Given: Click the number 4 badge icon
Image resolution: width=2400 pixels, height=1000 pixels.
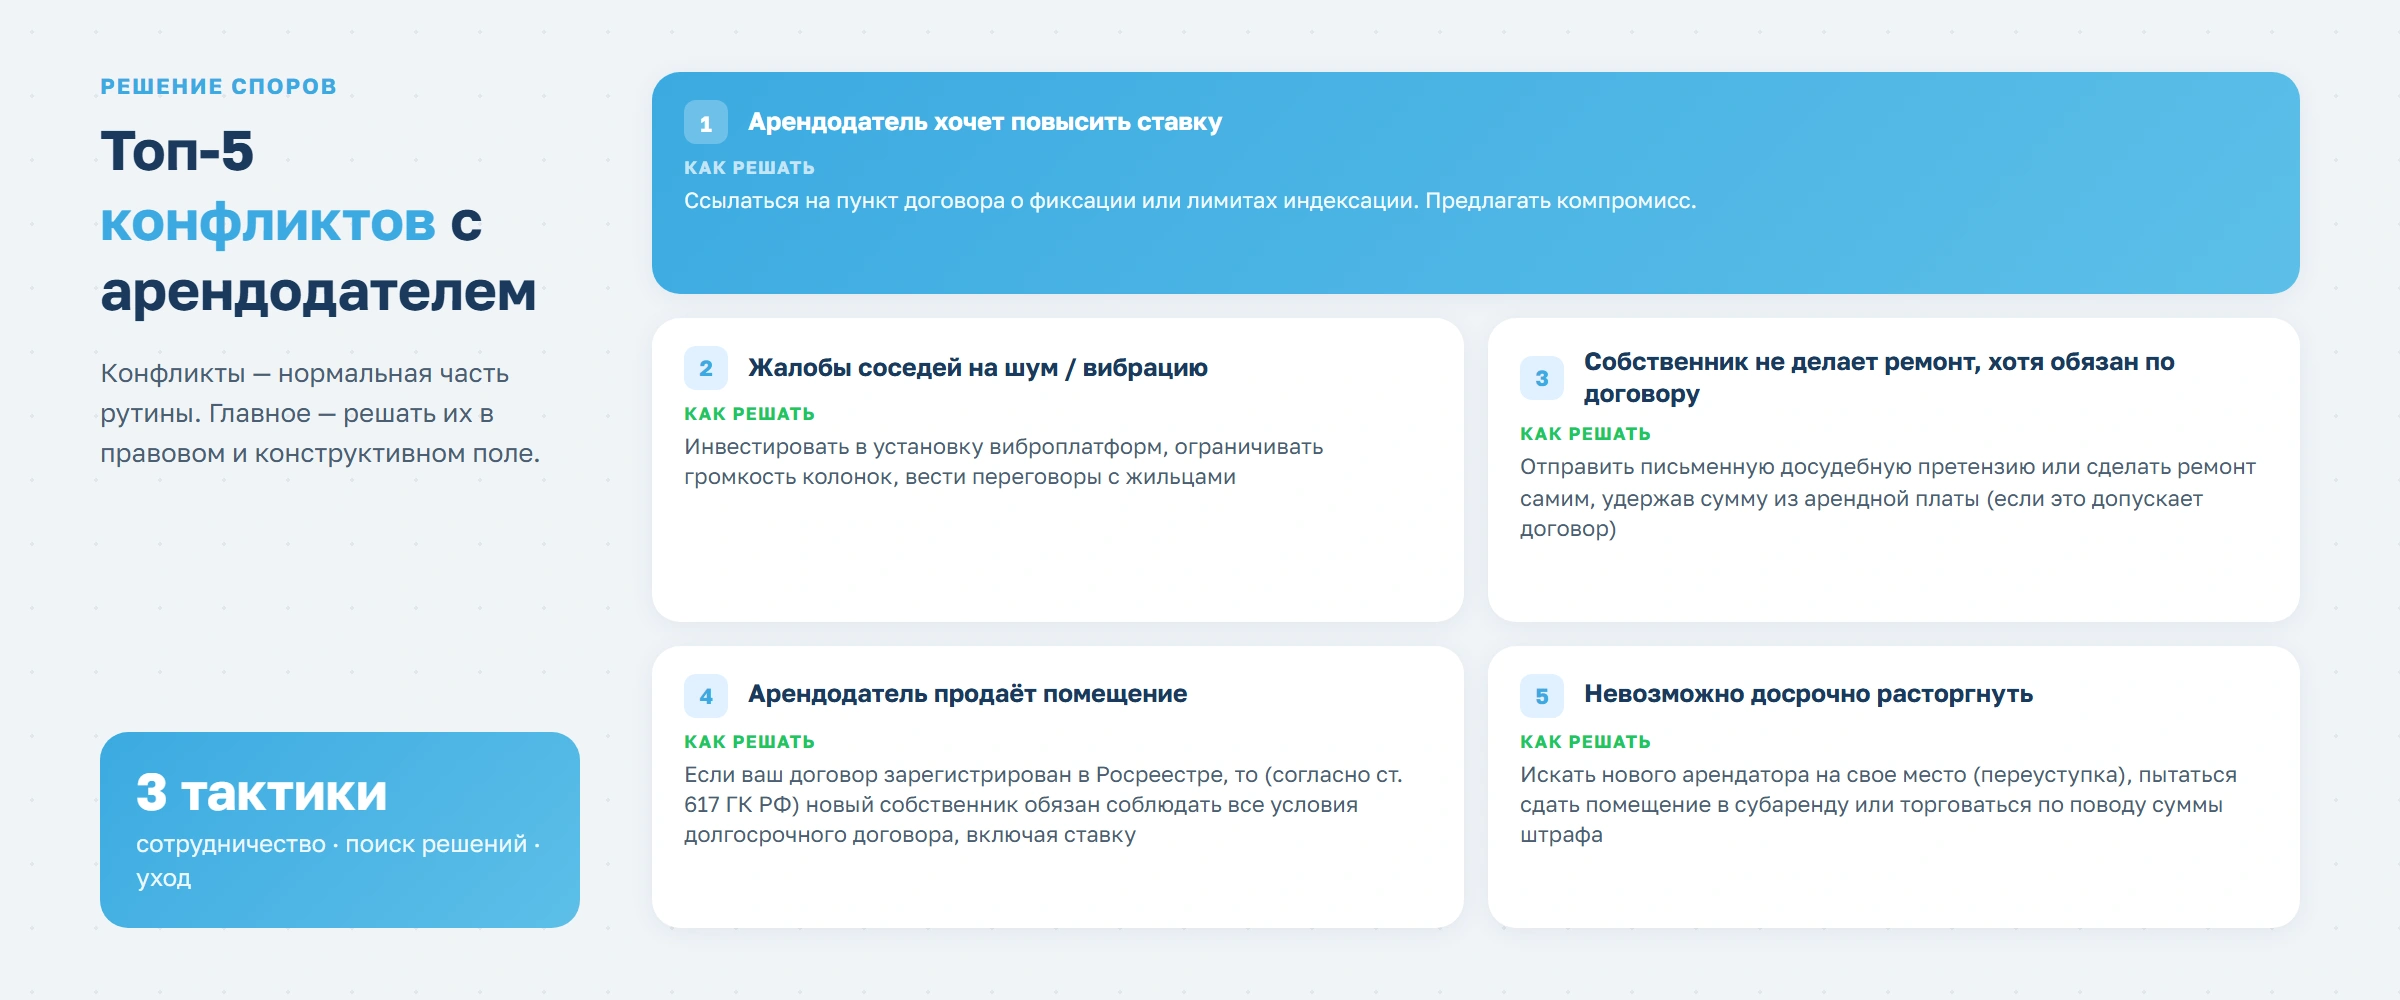Looking at the screenshot, I should point(707,694).
